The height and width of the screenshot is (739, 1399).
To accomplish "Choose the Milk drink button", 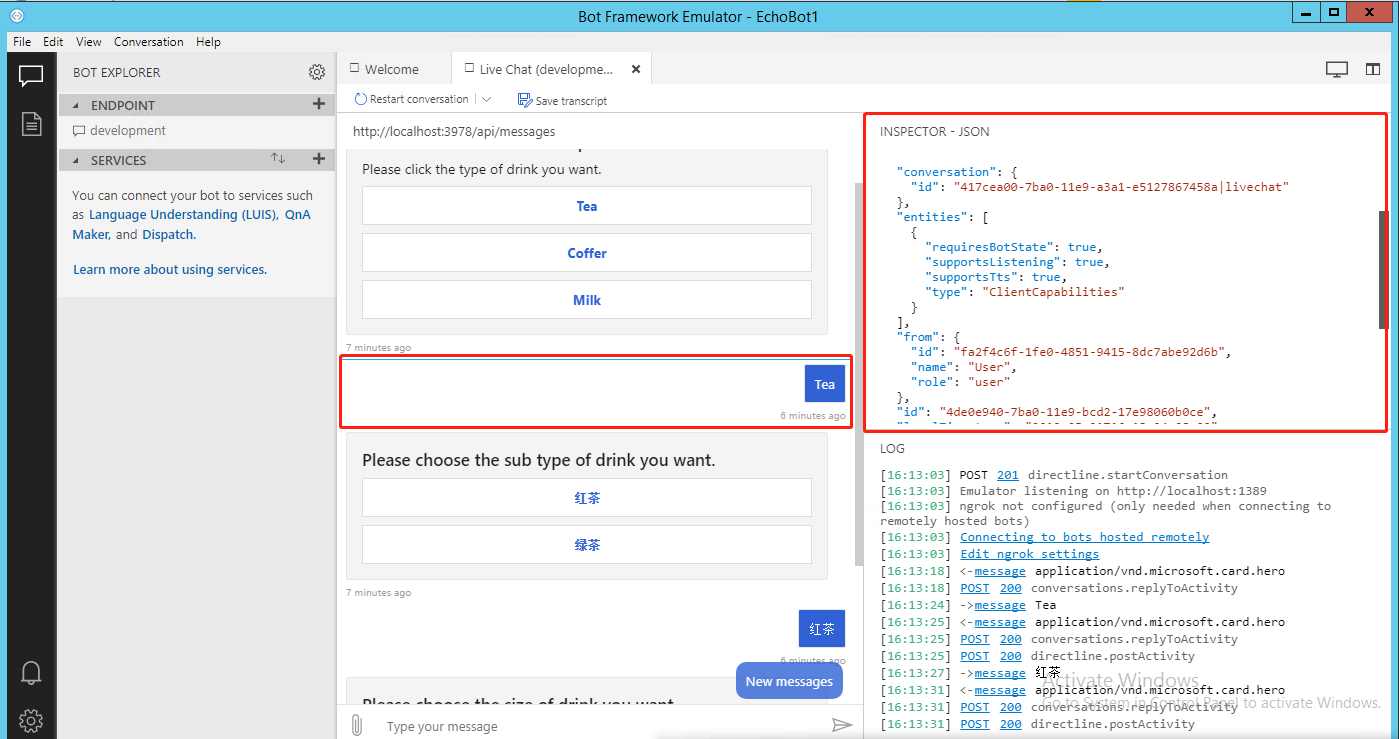I will [x=587, y=300].
